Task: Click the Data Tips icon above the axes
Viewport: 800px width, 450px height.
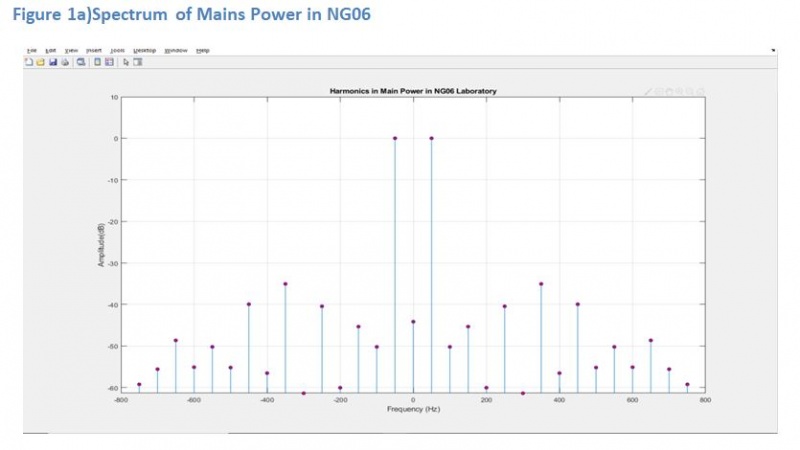Action: click(659, 92)
